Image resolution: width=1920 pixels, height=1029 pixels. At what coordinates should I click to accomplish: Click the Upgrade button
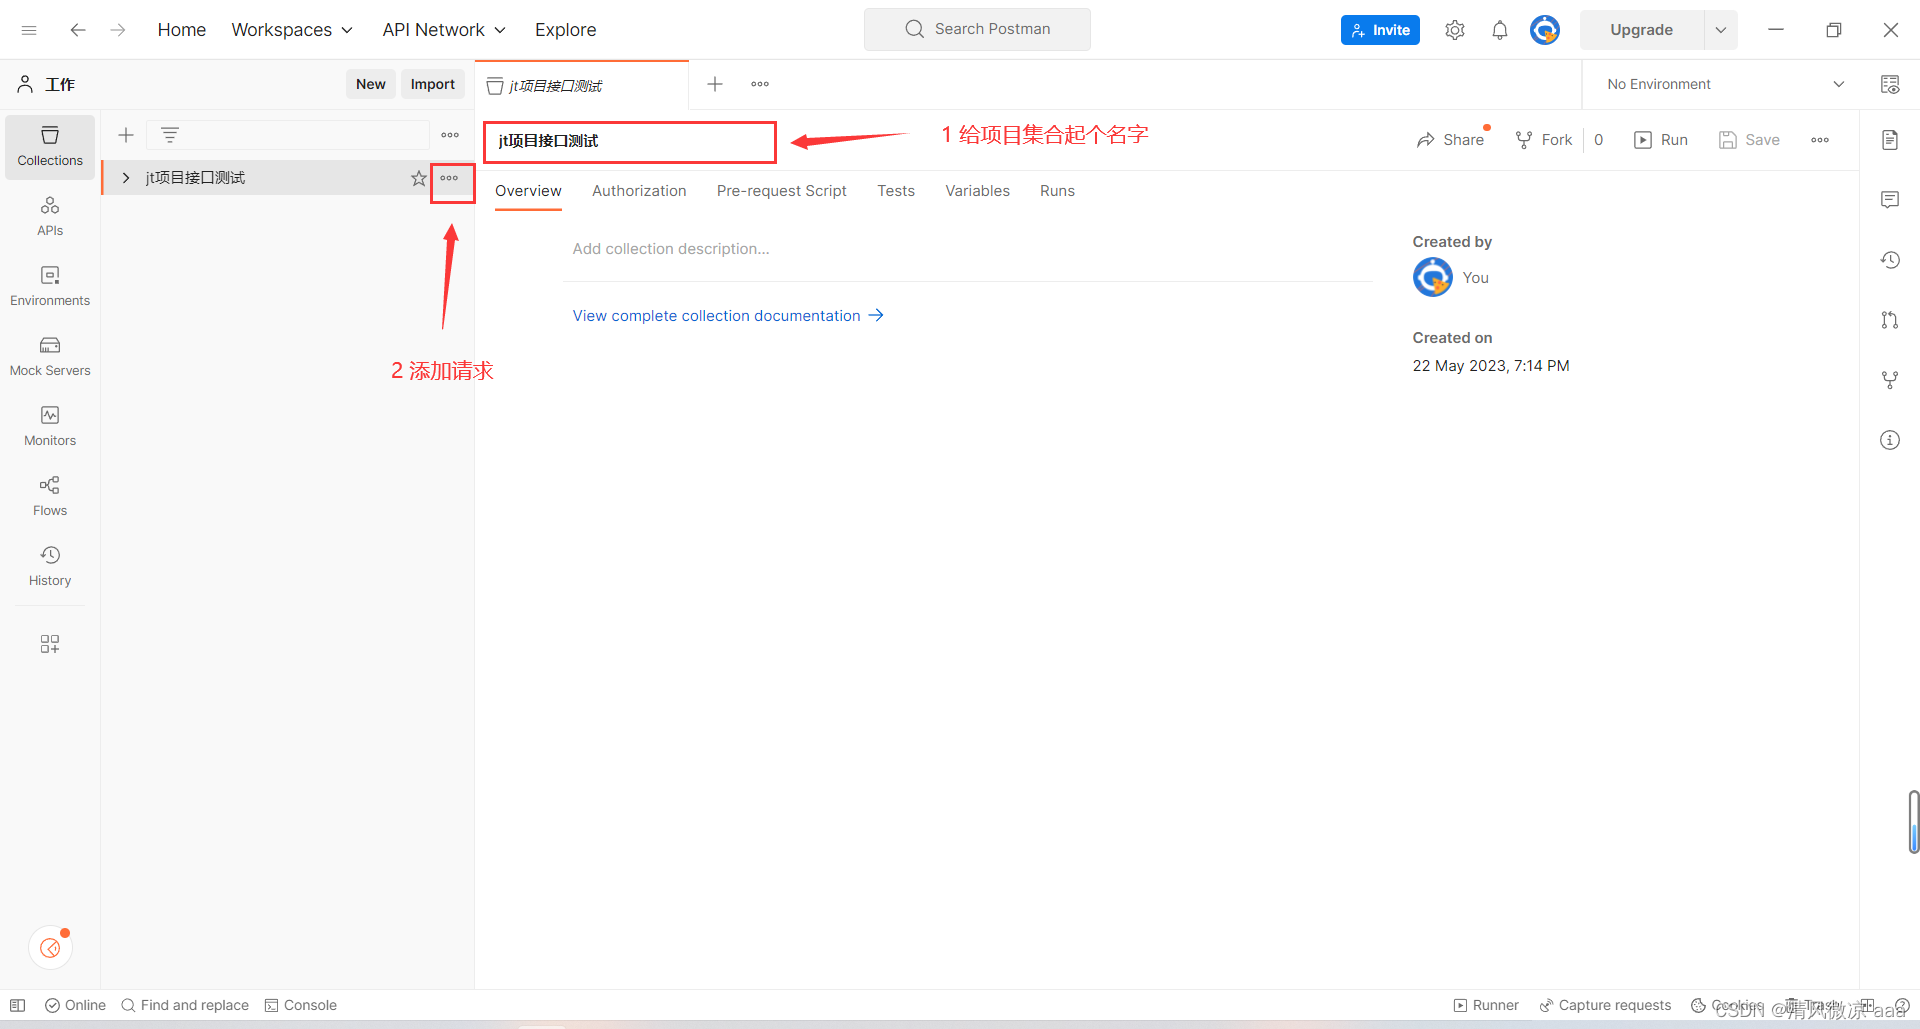pos(1641,30)
